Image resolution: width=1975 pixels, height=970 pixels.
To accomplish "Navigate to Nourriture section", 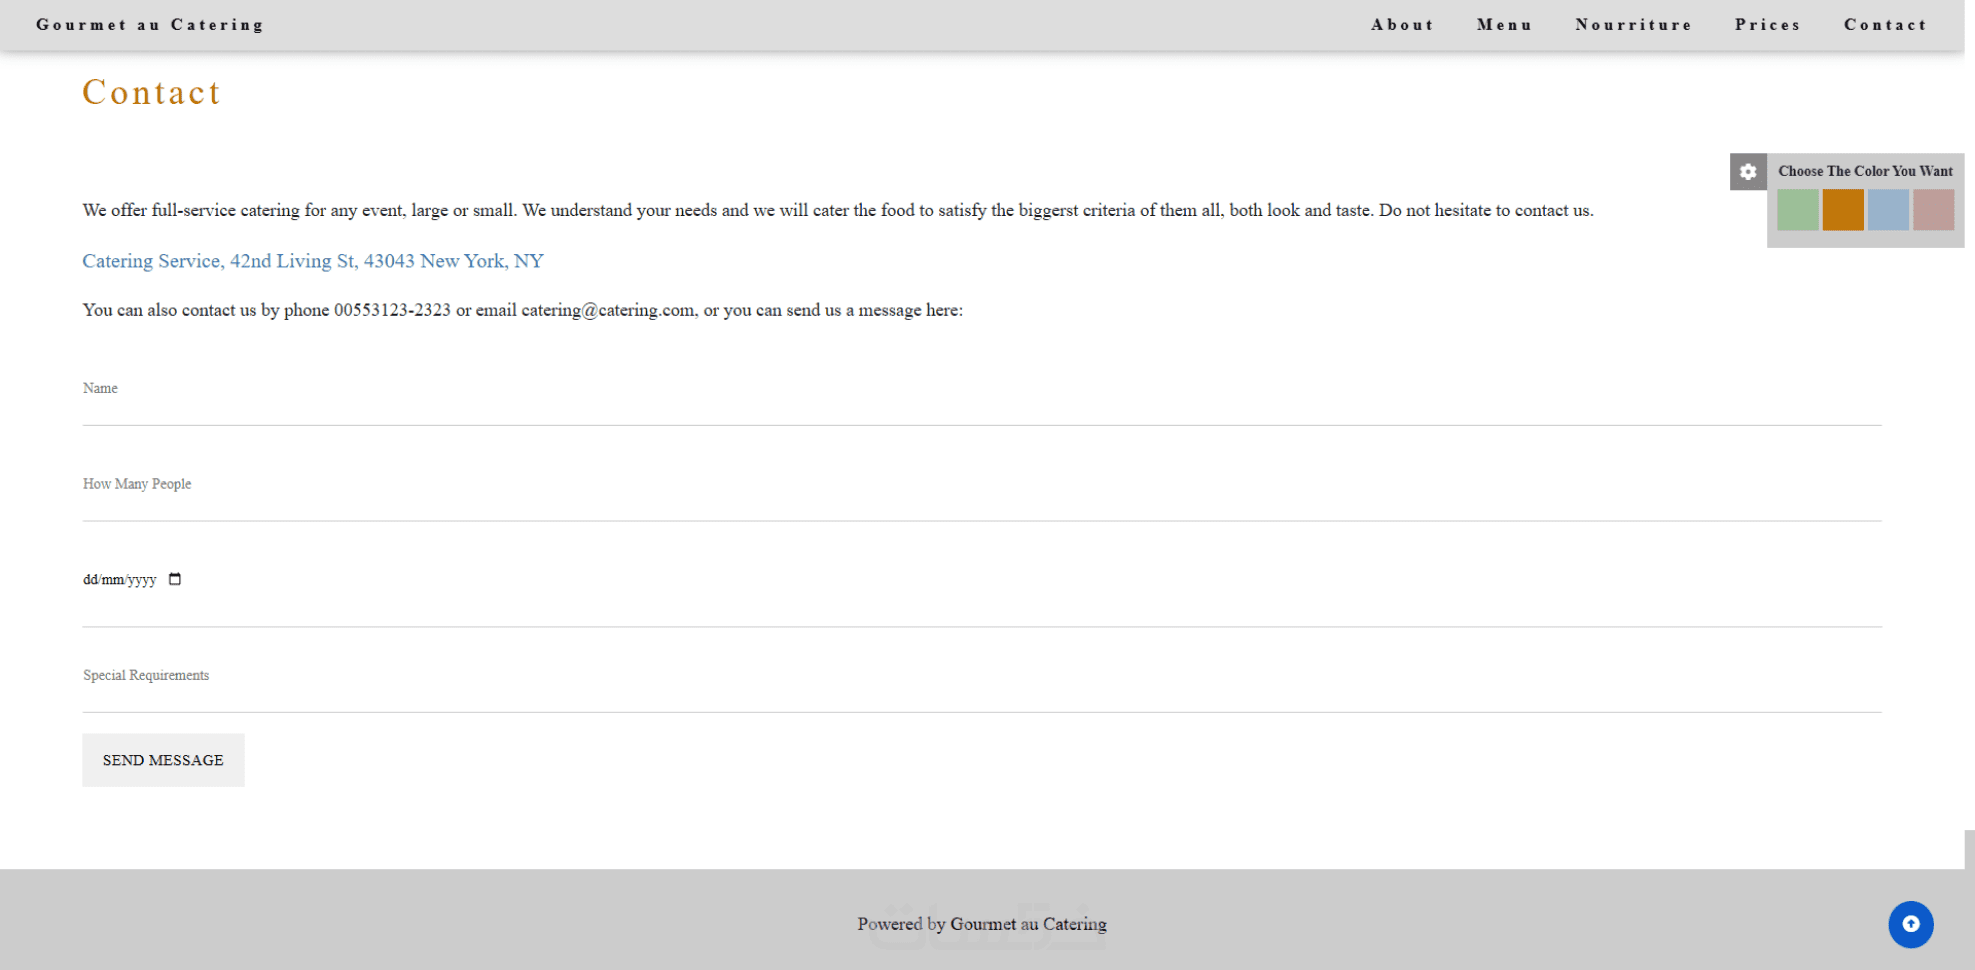I will (1633, 25).
